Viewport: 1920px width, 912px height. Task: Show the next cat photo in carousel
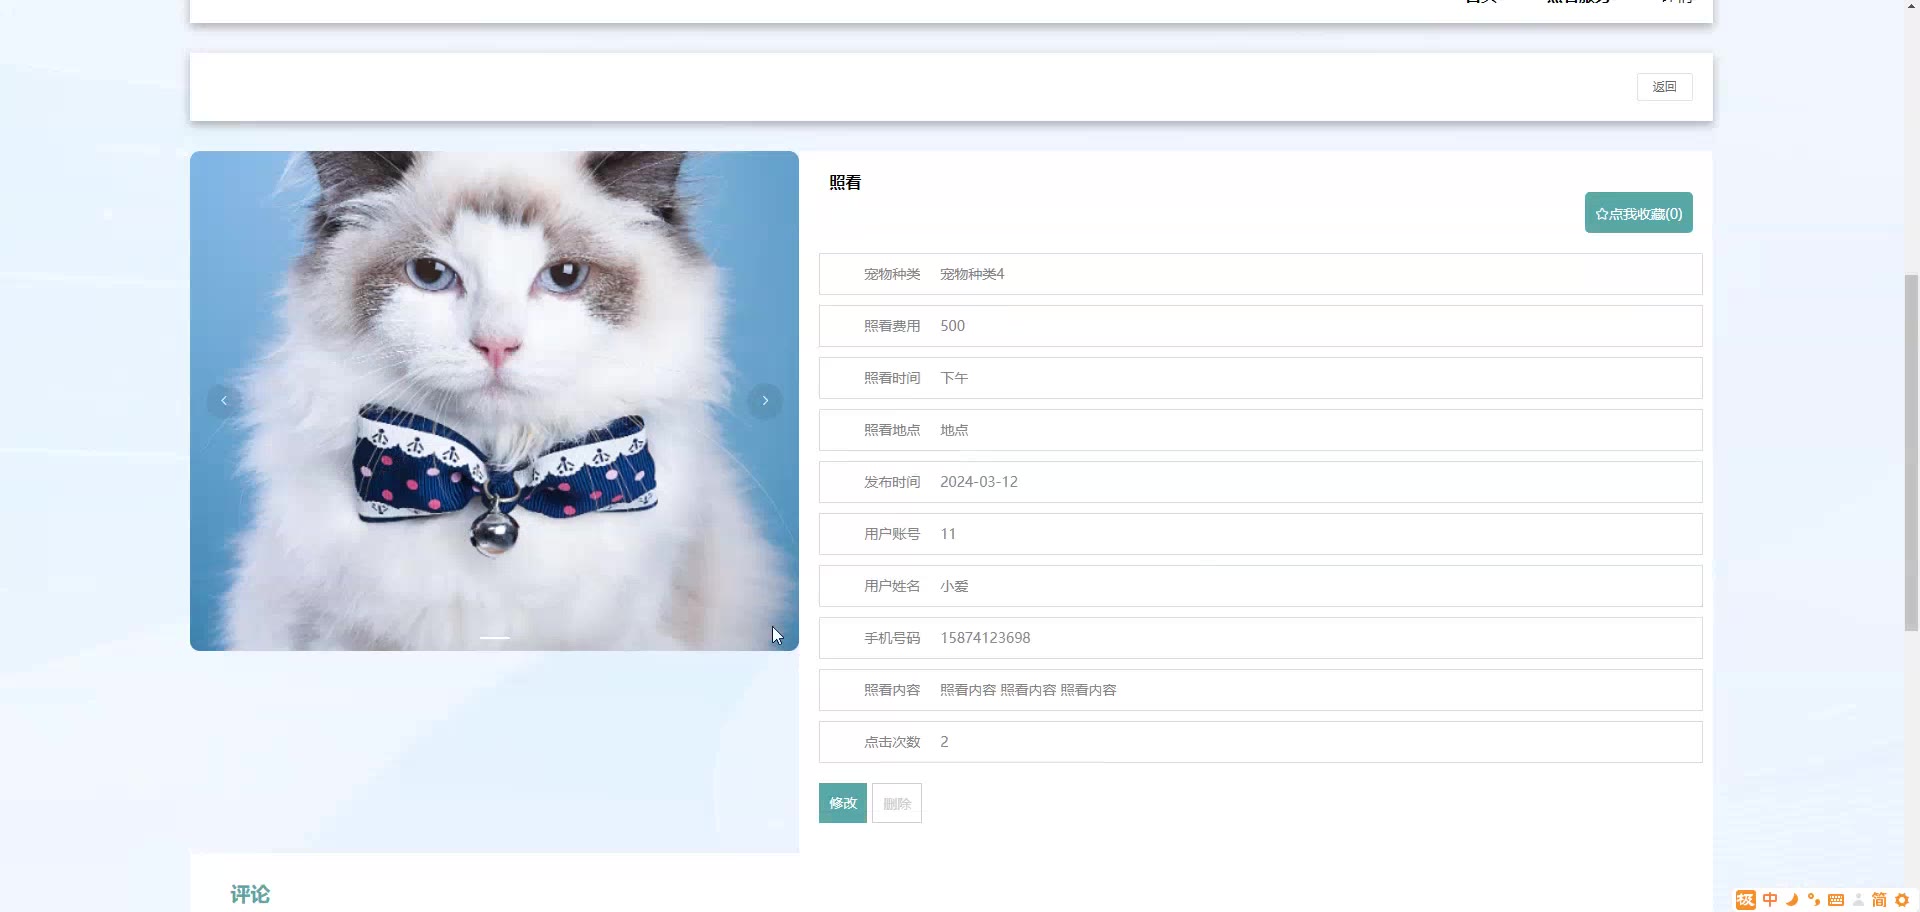[x=765, y=401]
